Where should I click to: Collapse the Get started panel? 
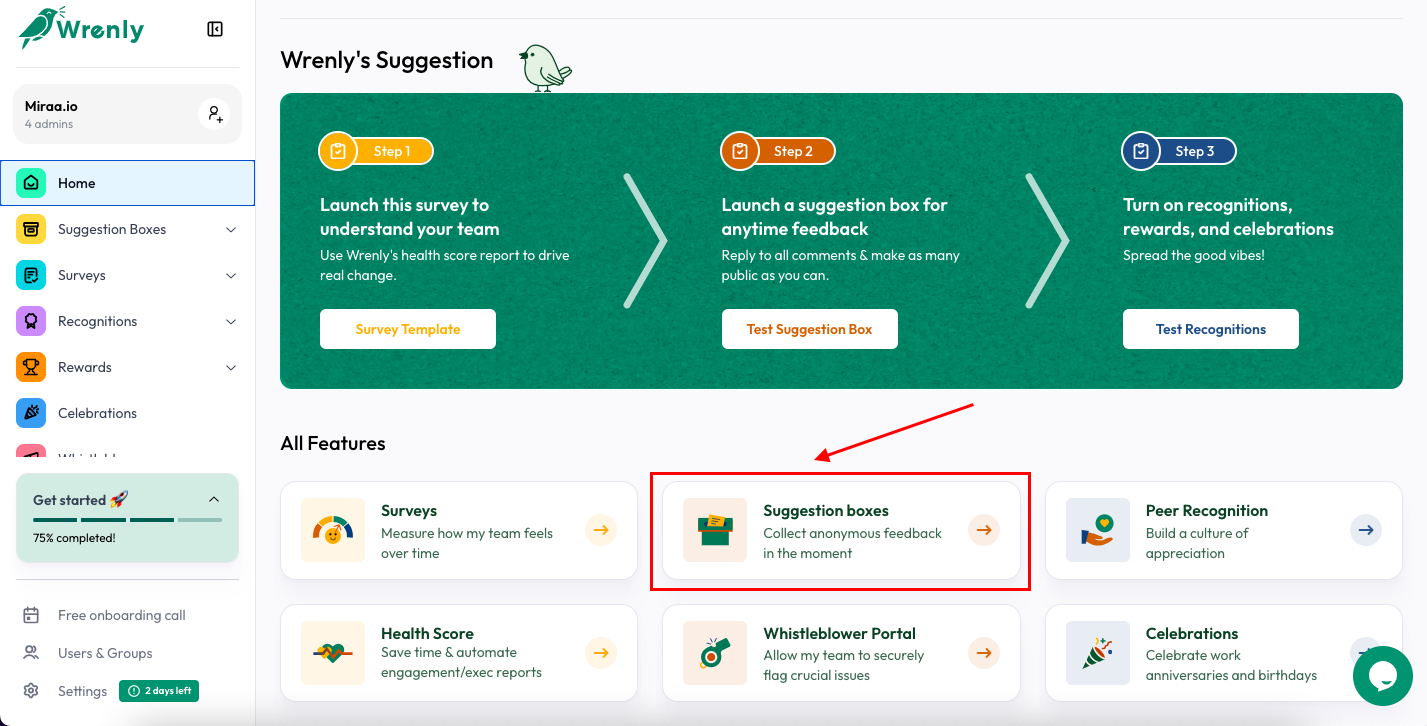213,498
